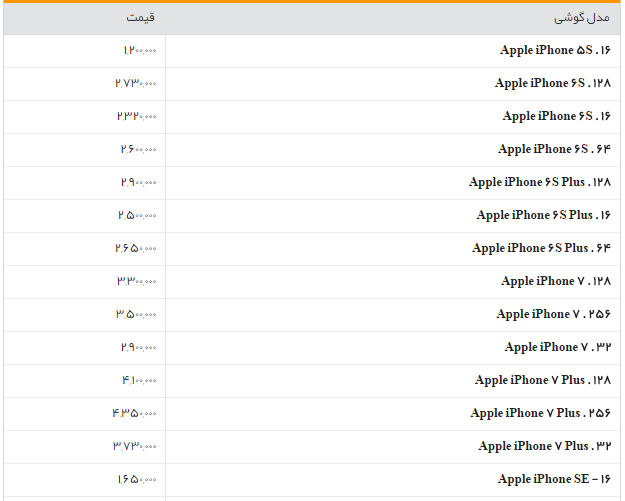This screenshot has width=625, height=501.
Task: Click price 2,500,000 for iPhone 6S Plus 16
Action: click(x=137, y=216)
